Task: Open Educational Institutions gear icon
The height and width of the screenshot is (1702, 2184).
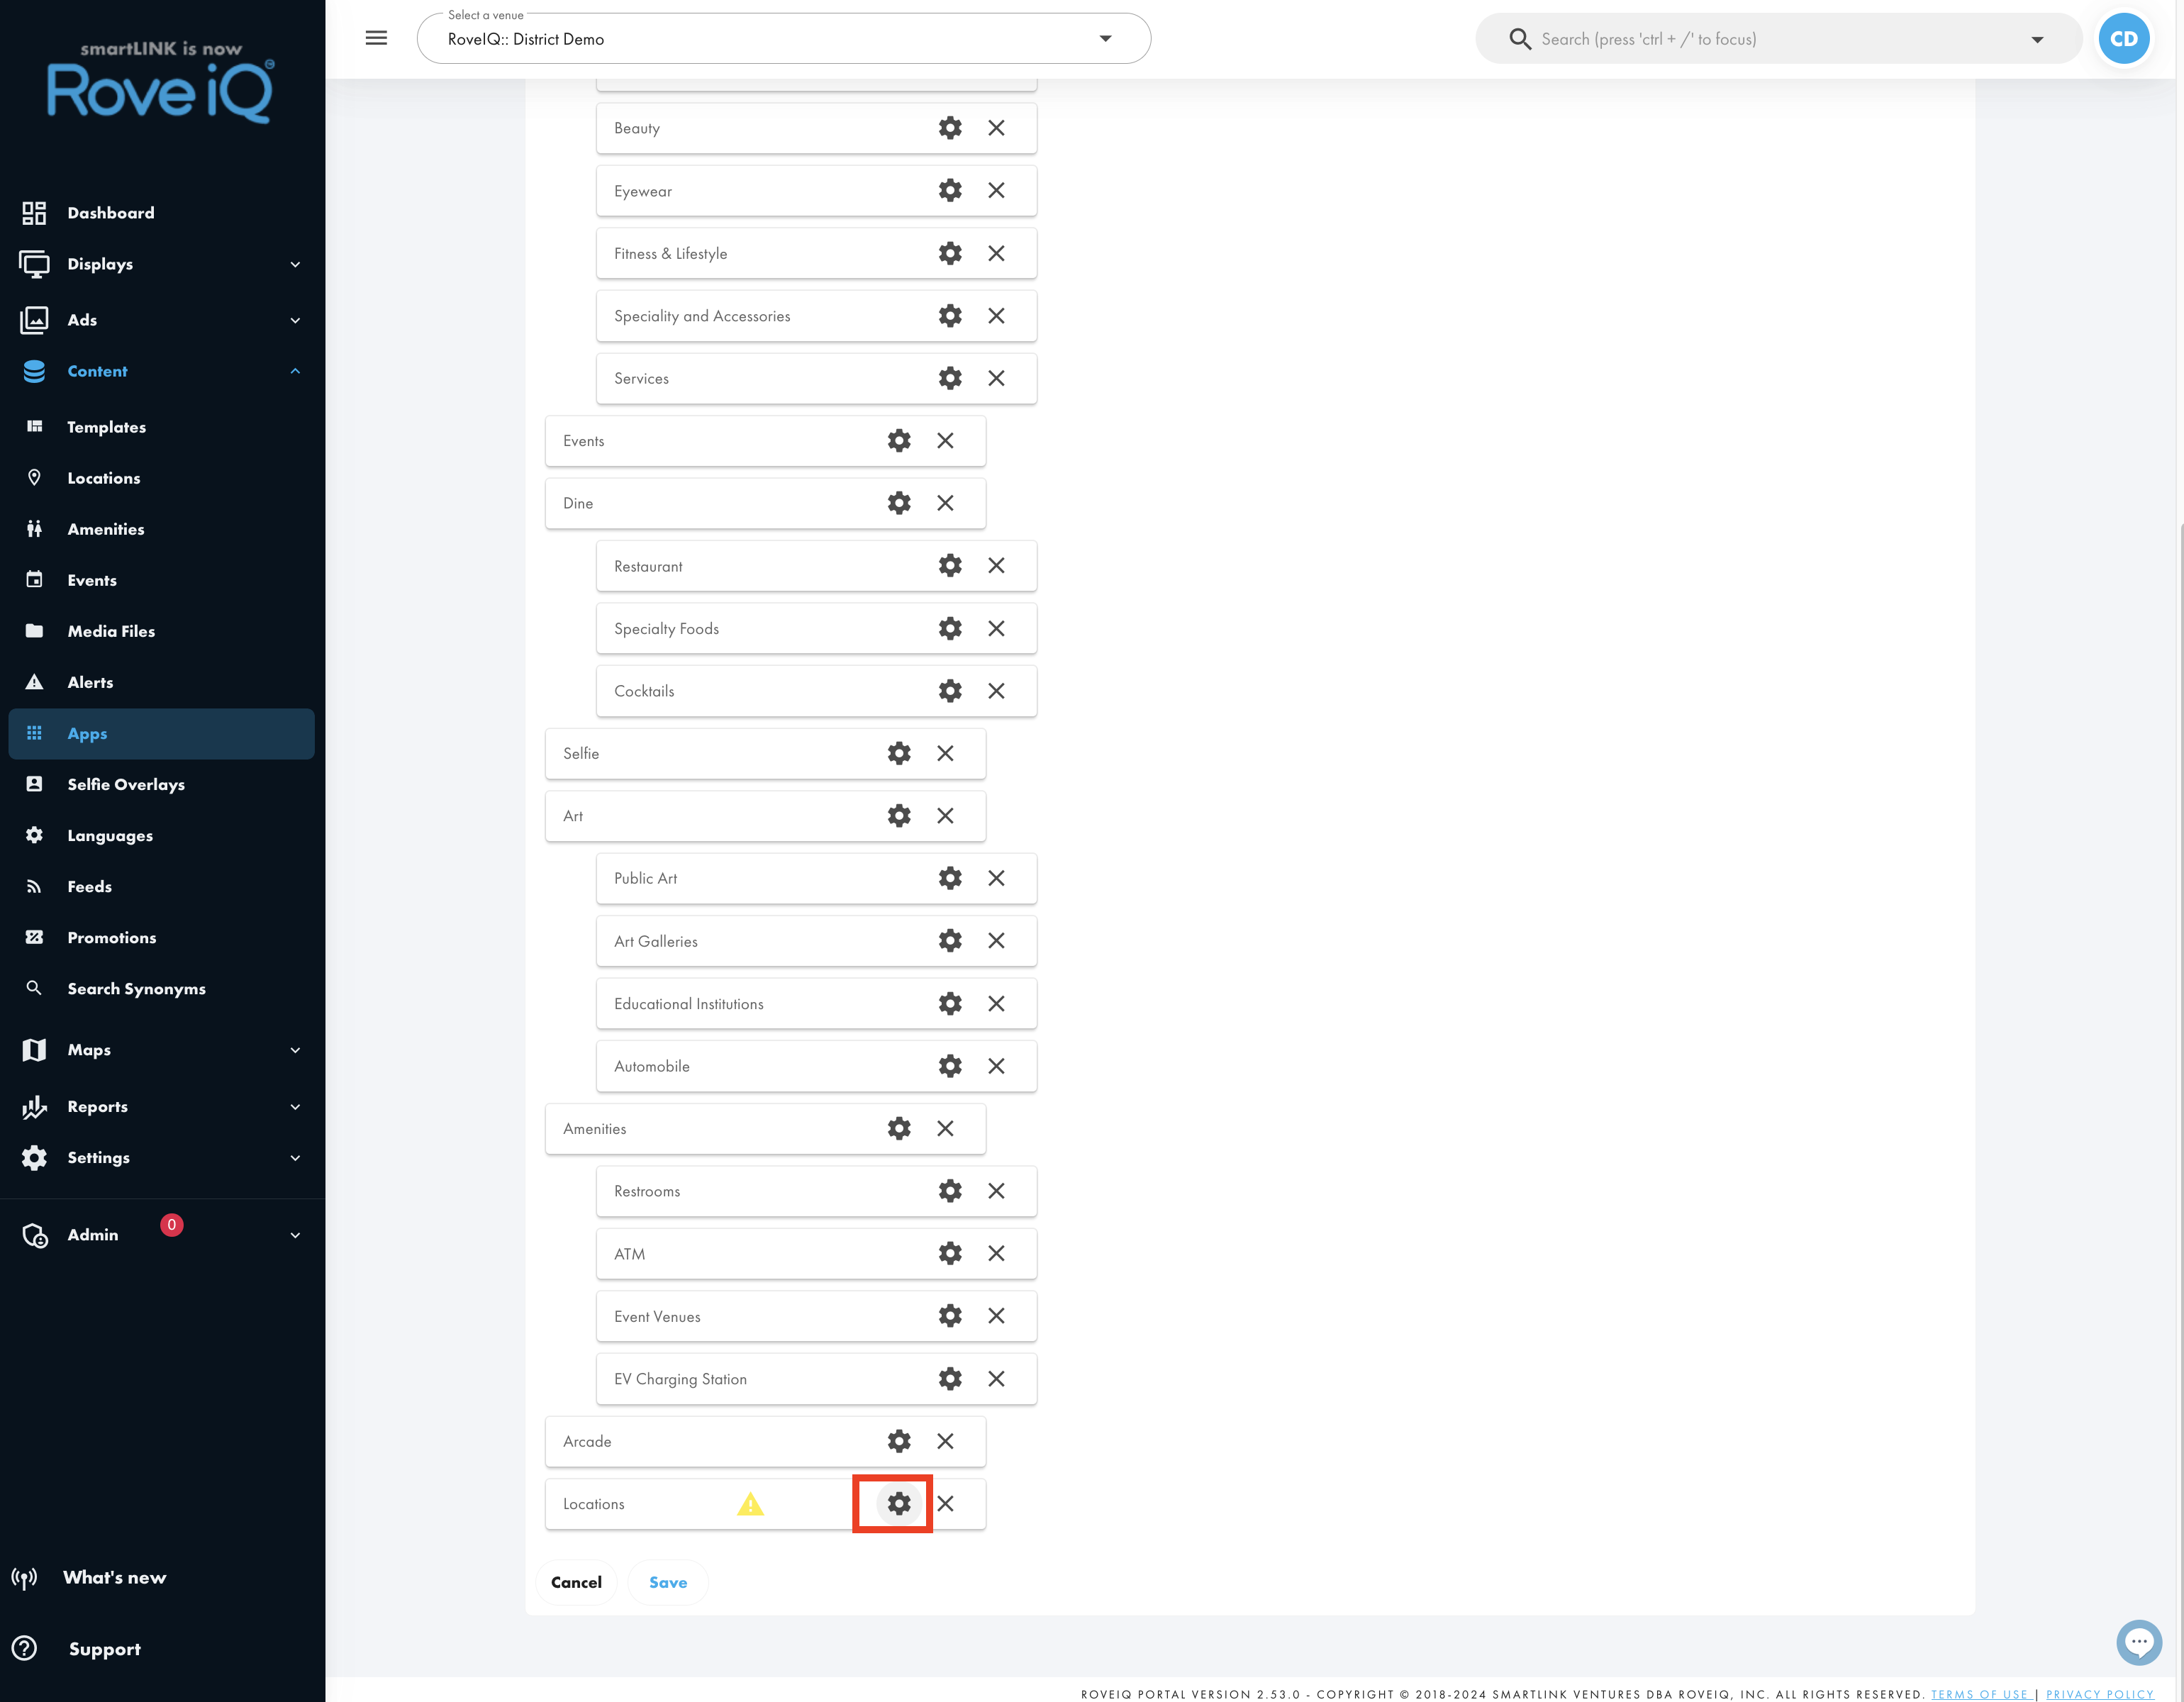Action: point(949,1003)
